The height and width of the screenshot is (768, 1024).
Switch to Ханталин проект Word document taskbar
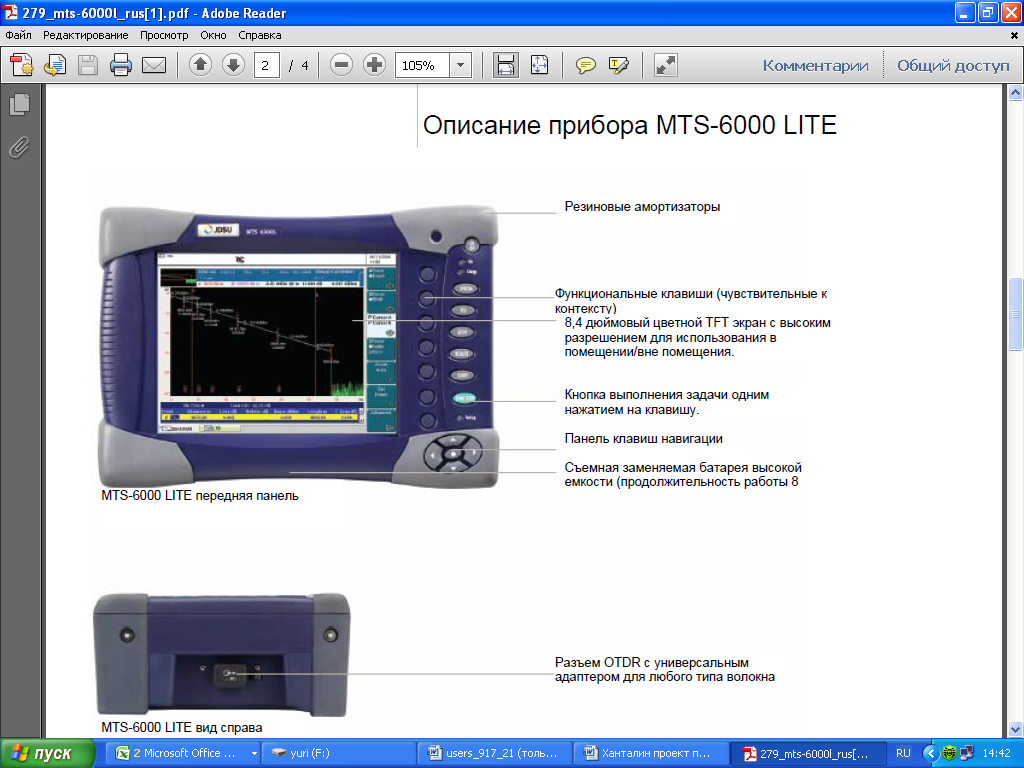tap(650, 753)
